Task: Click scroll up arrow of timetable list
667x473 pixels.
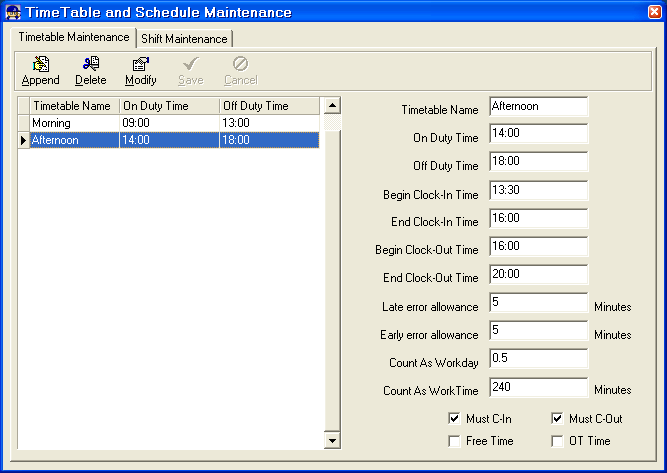Action: point(332,105)
